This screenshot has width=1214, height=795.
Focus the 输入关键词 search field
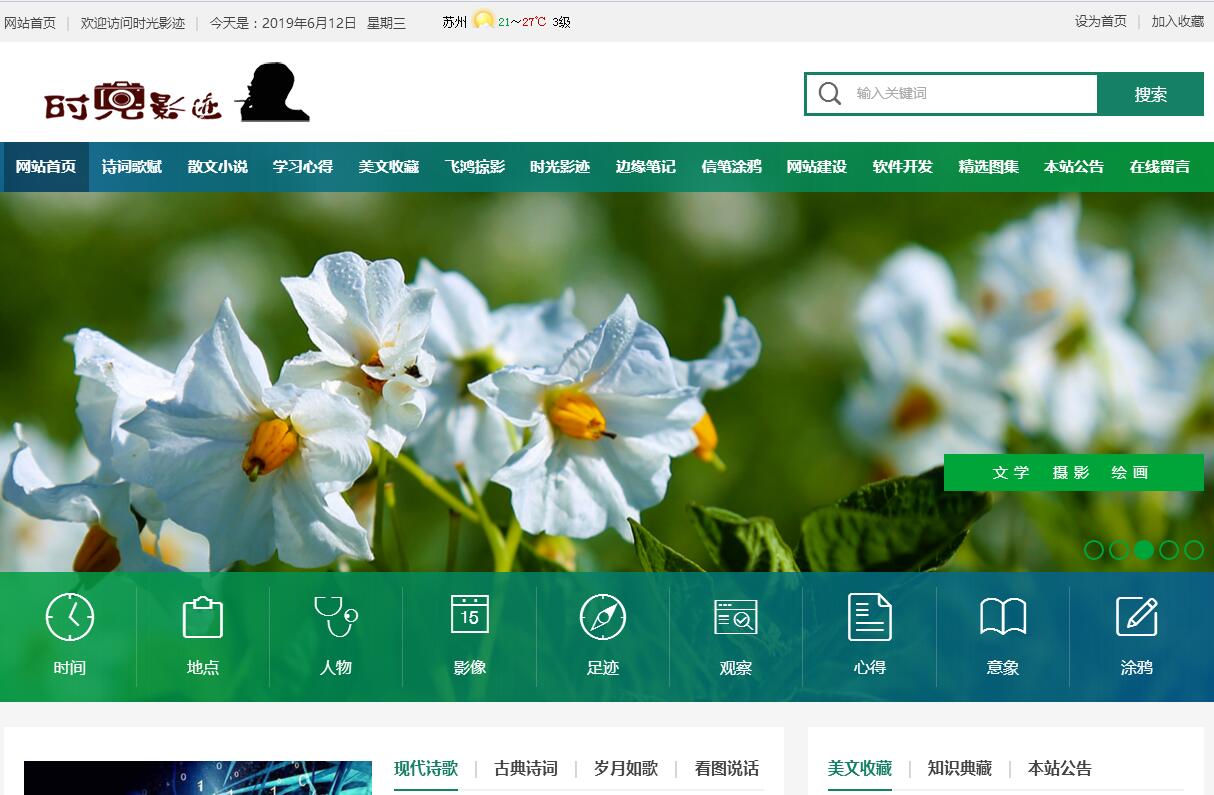[x=970, y=94]
